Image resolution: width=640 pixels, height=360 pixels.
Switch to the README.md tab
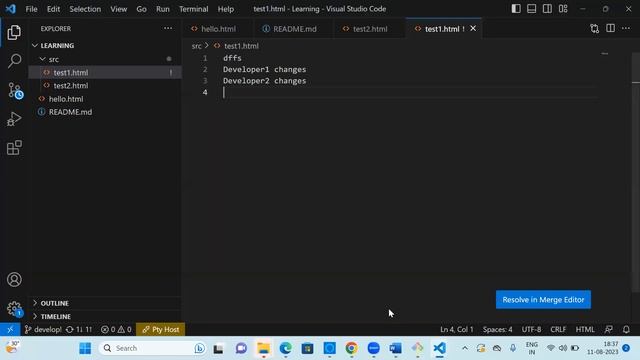(294, 29)
